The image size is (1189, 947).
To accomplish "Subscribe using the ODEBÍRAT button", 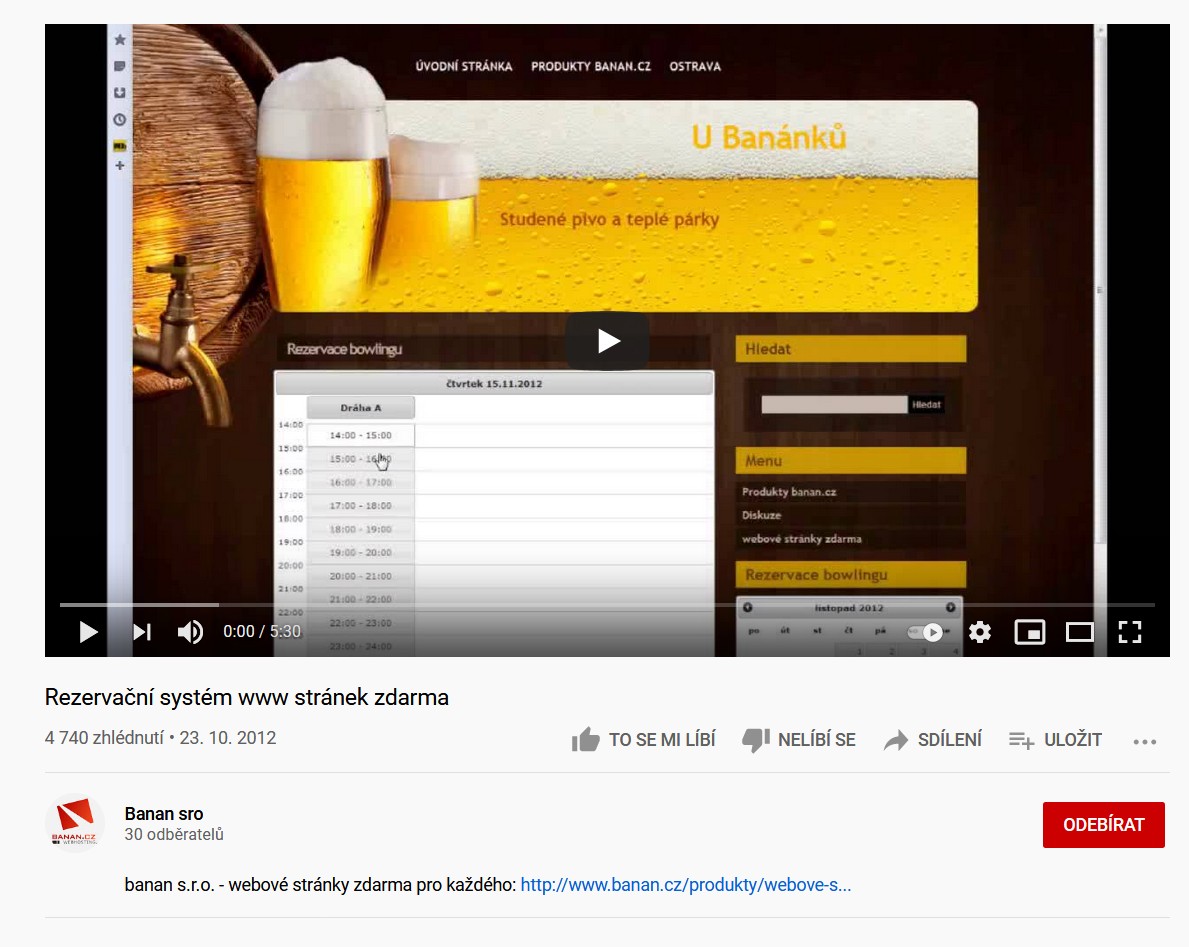I will coord(1103,824).
